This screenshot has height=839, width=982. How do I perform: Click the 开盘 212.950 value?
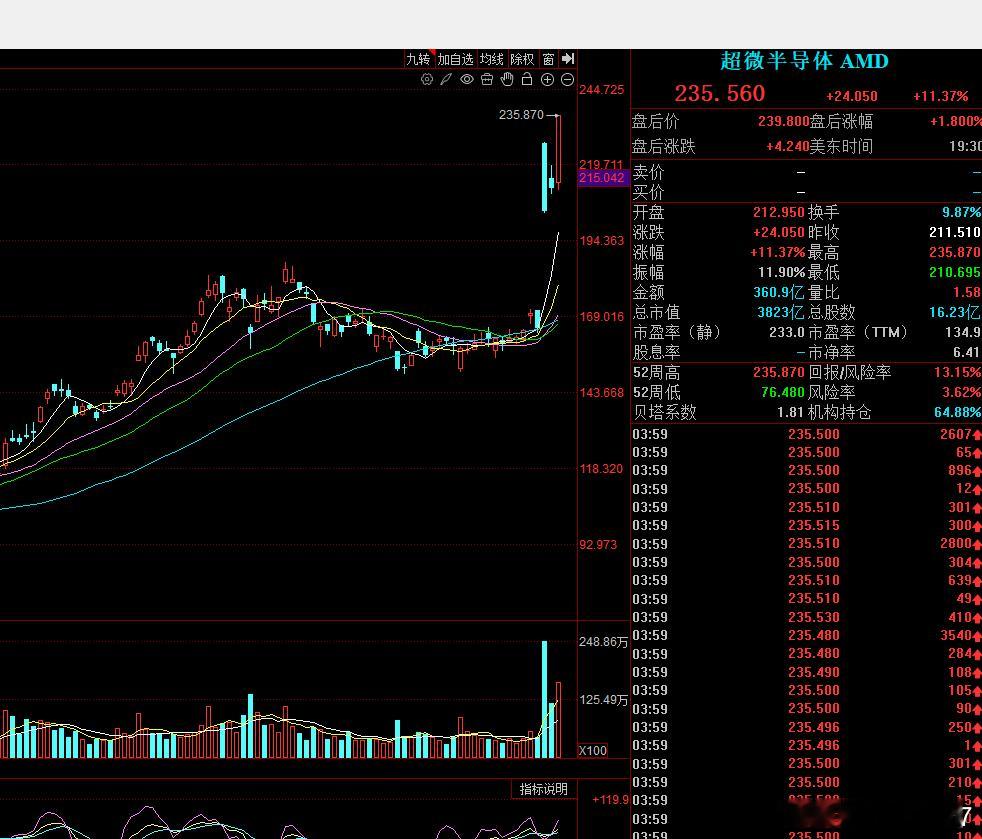(778, 212)
